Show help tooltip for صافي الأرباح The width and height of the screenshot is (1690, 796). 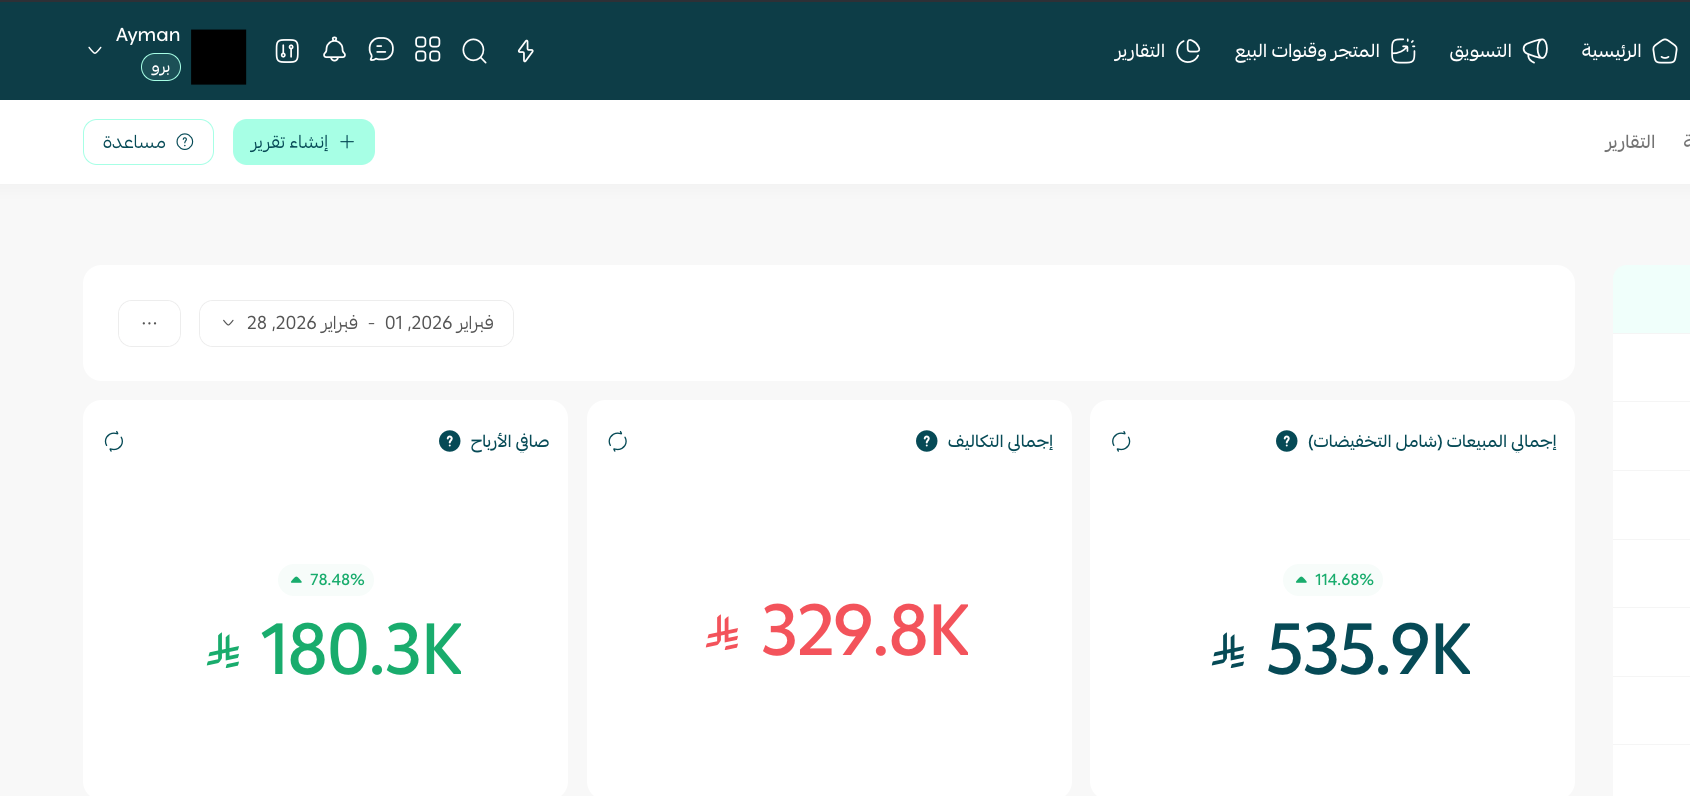point(450,441)
